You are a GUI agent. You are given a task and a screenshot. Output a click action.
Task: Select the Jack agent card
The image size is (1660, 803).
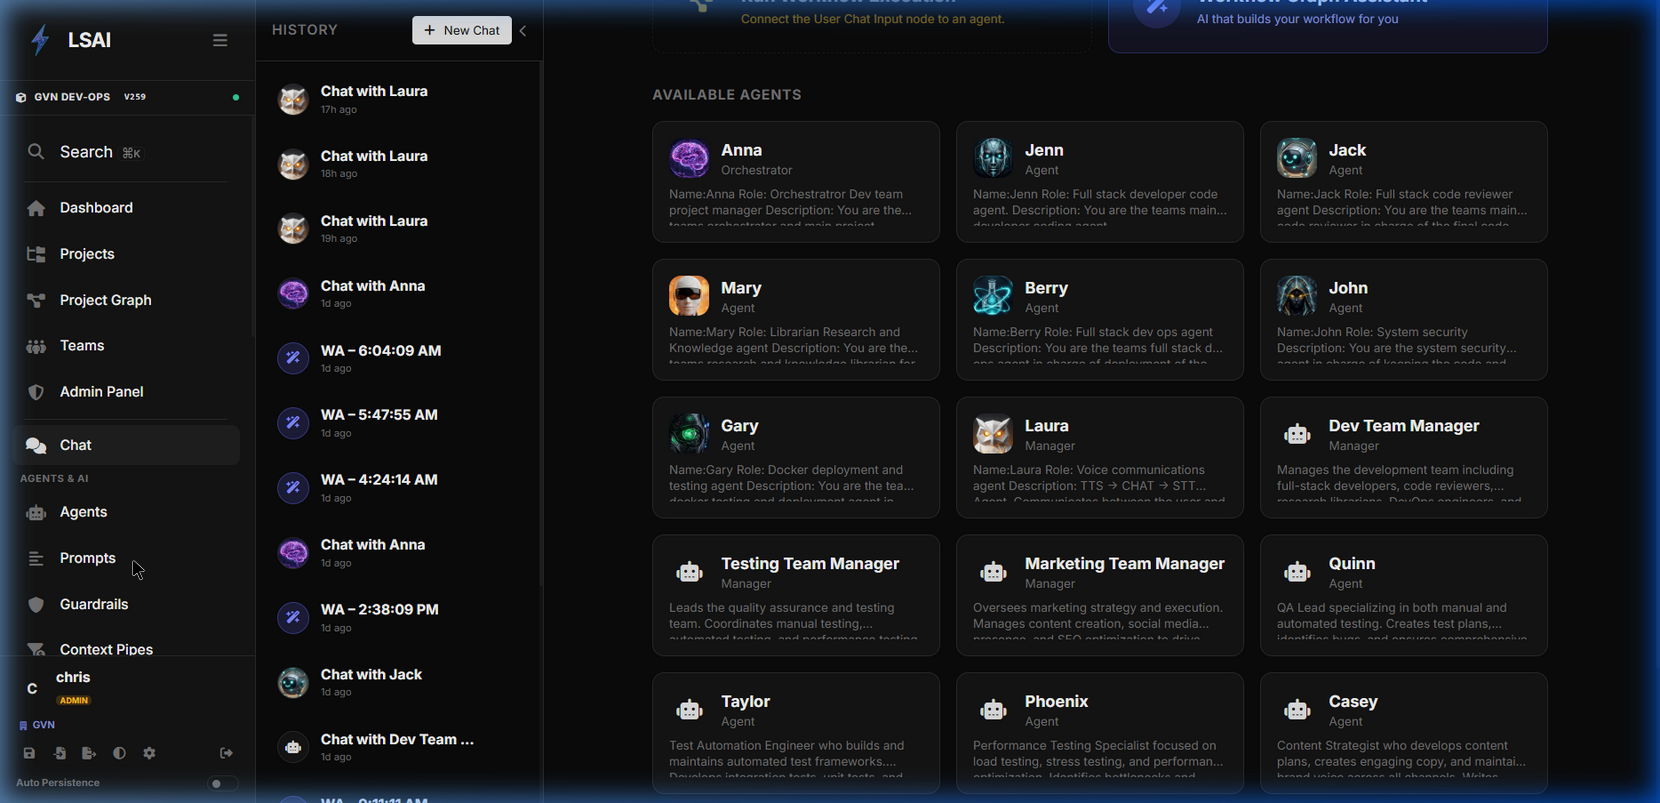(1404, 182)
